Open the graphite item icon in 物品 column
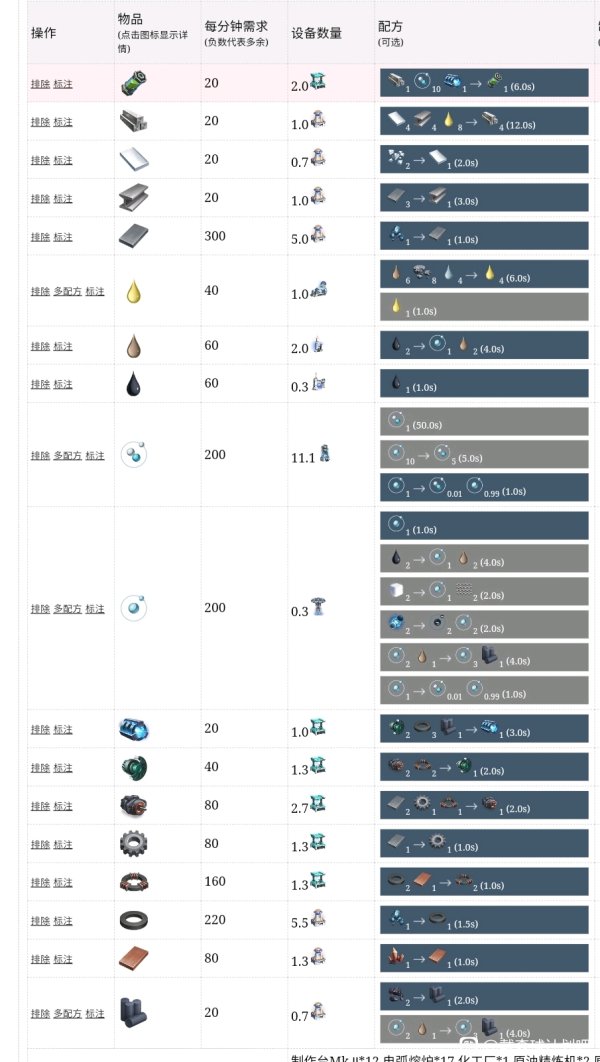The height and width of the screenshot is (1062, 600). pyautogui.click(x=135, y=1013)
